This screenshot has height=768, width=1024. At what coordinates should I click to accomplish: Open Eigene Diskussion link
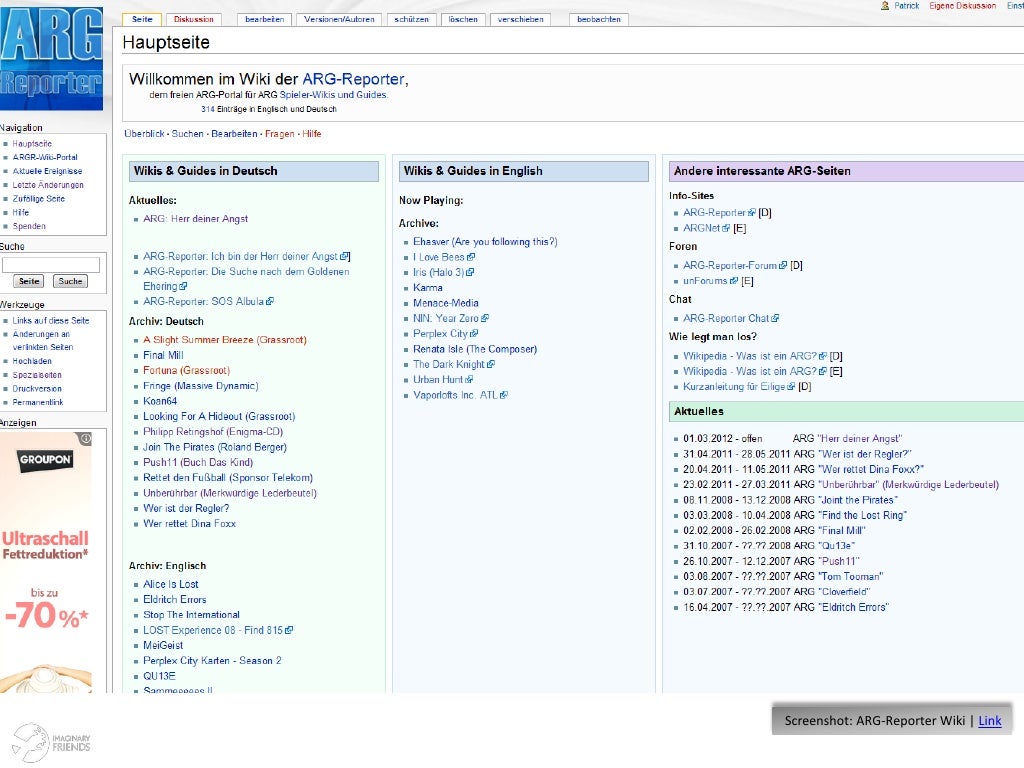[963, 5]
